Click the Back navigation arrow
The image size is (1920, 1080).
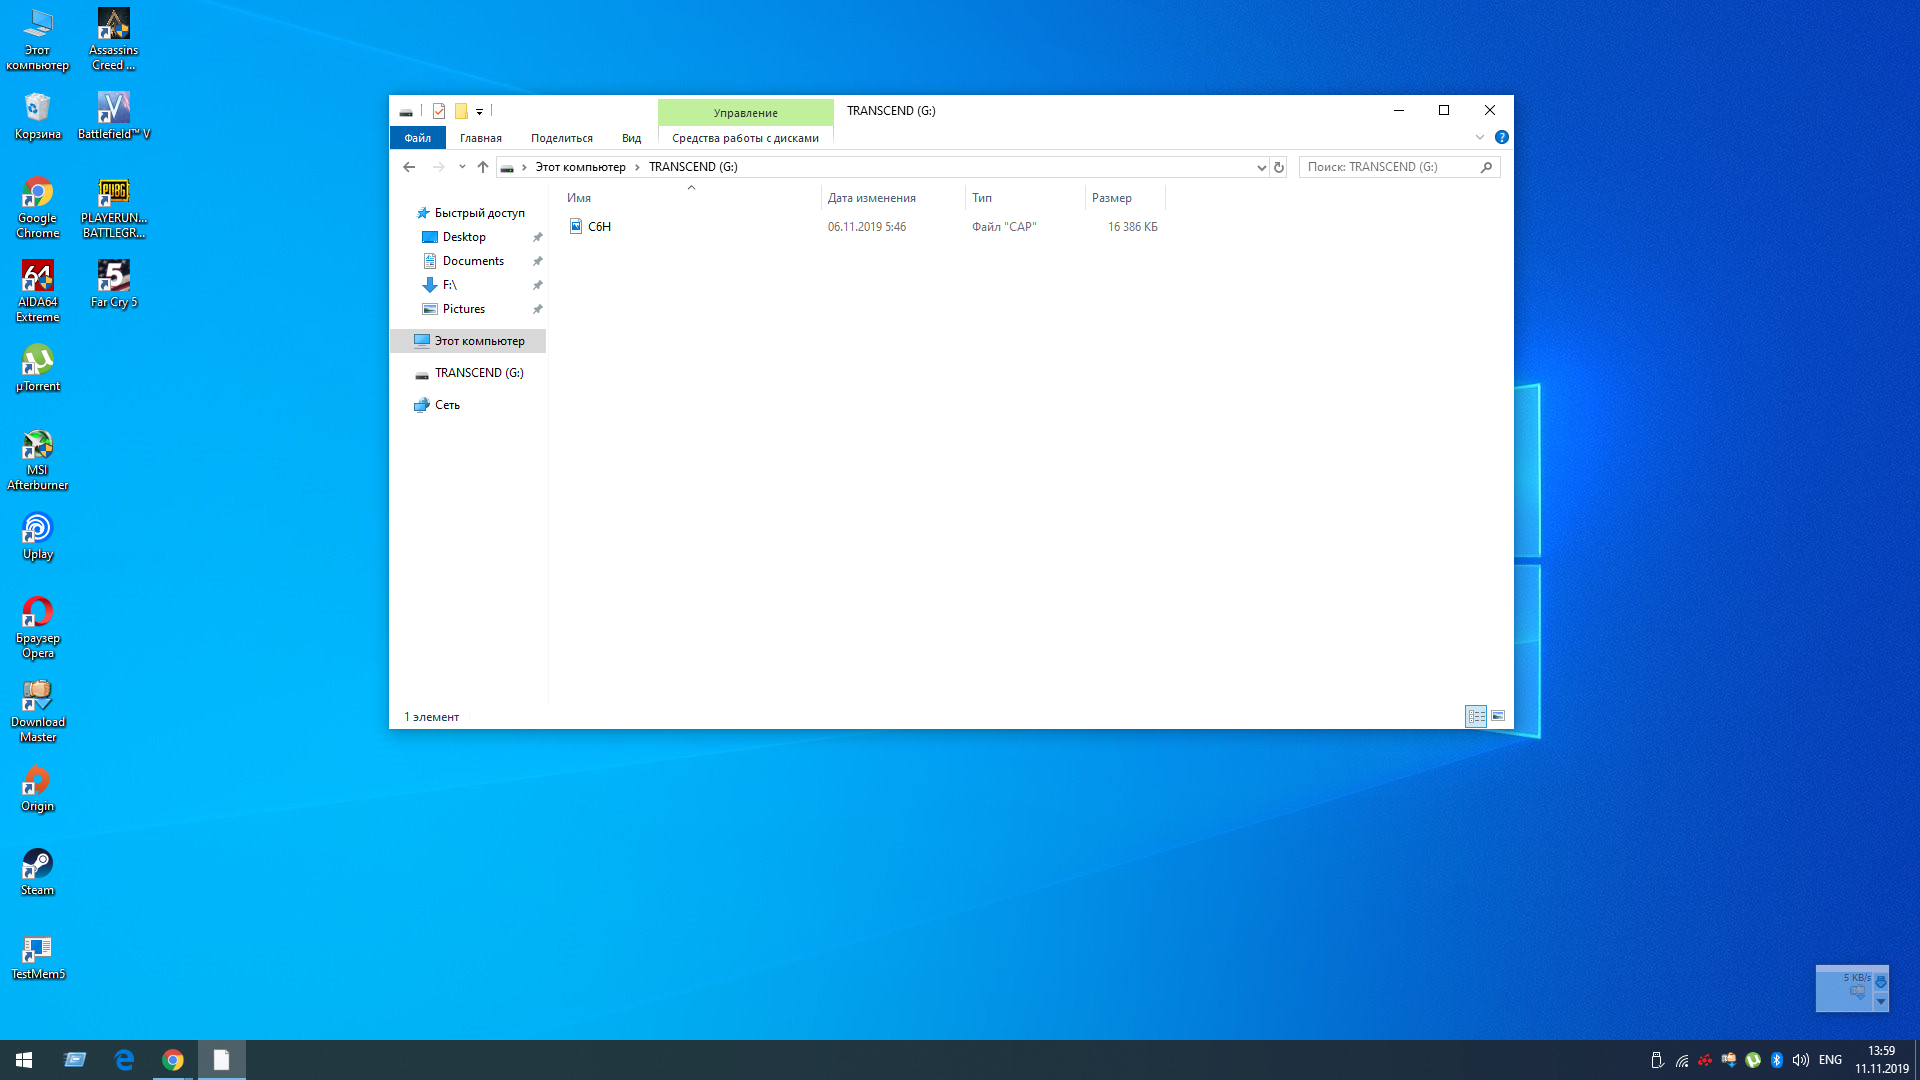pyautogui.click(x=409, y=167)
